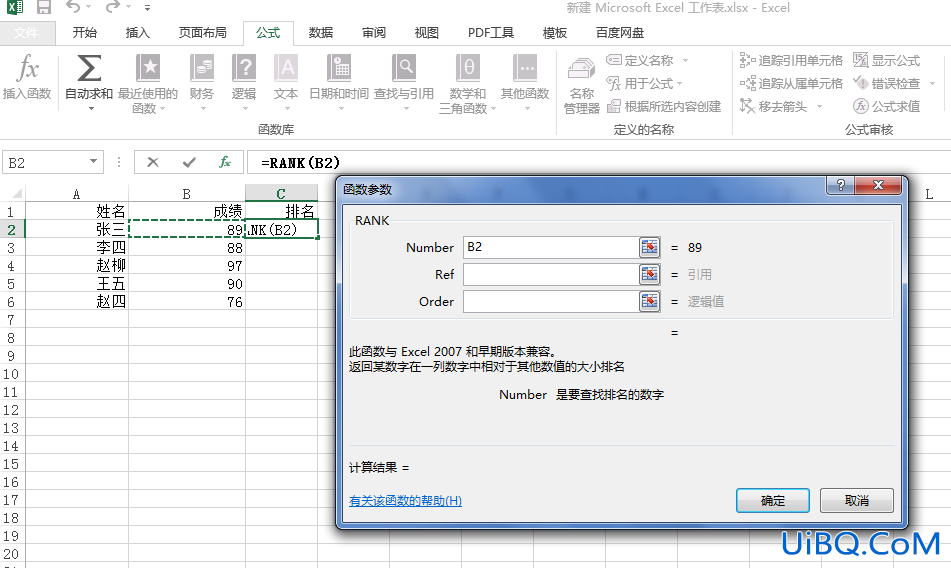
Task: Open the Recently Used functions icon
Action: pos(147,68)
